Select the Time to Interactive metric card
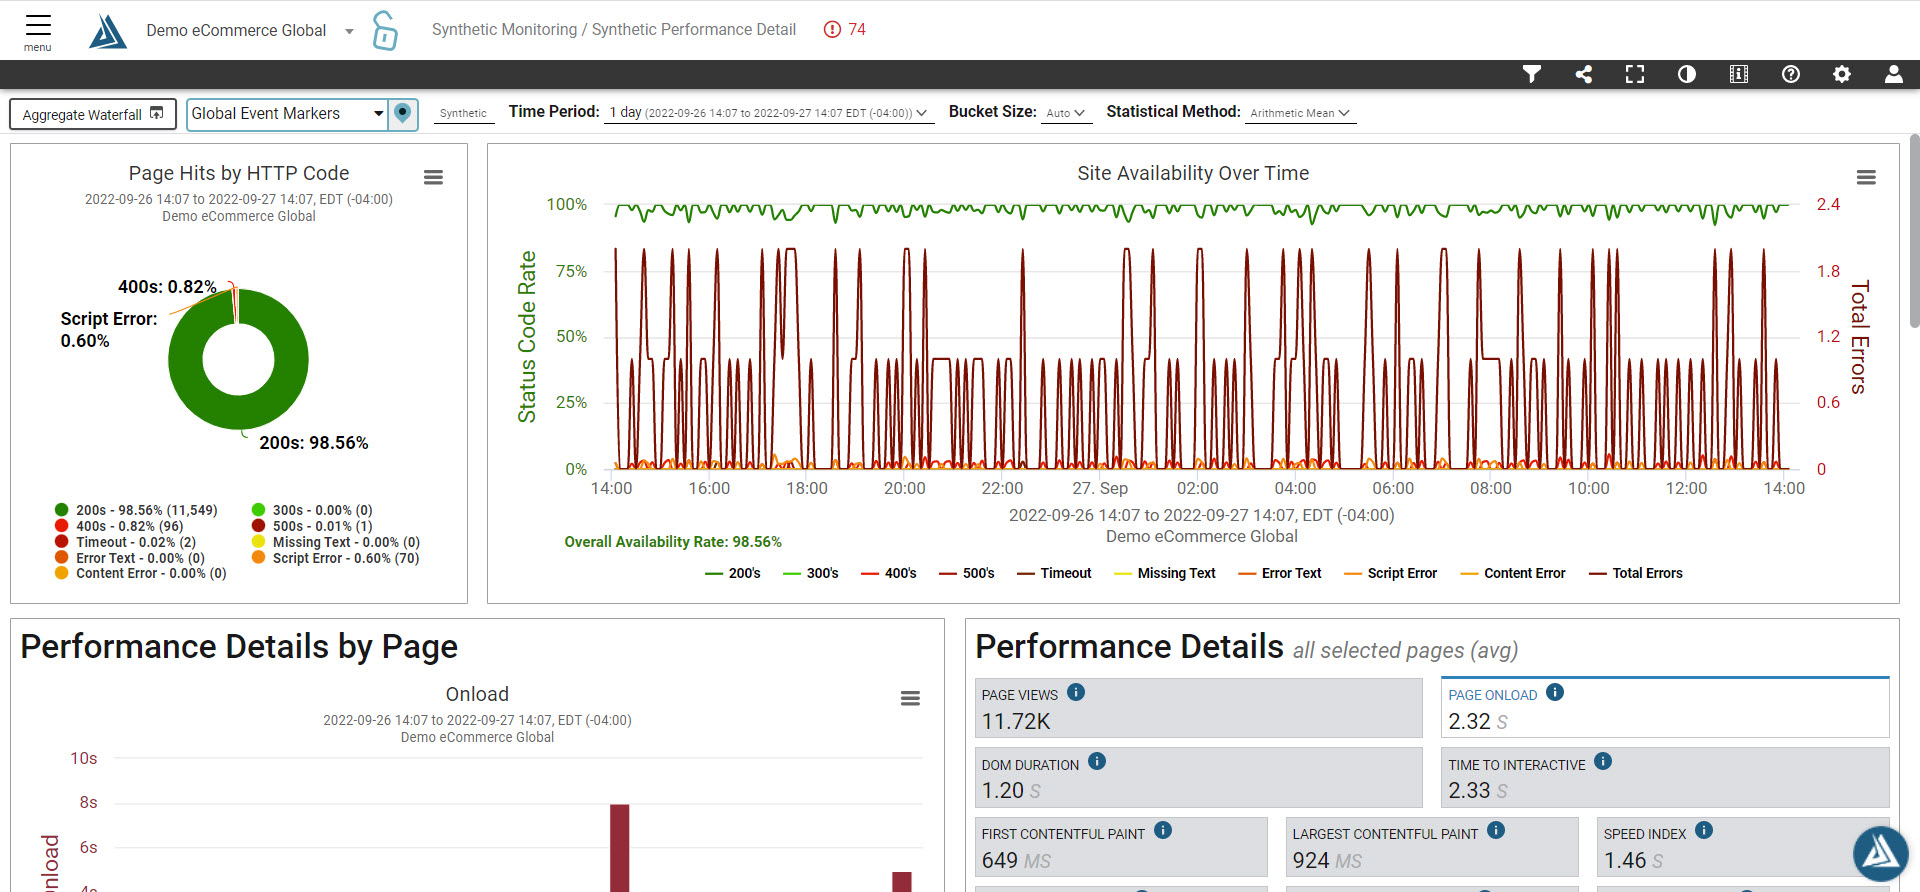 coord(1665,777)
